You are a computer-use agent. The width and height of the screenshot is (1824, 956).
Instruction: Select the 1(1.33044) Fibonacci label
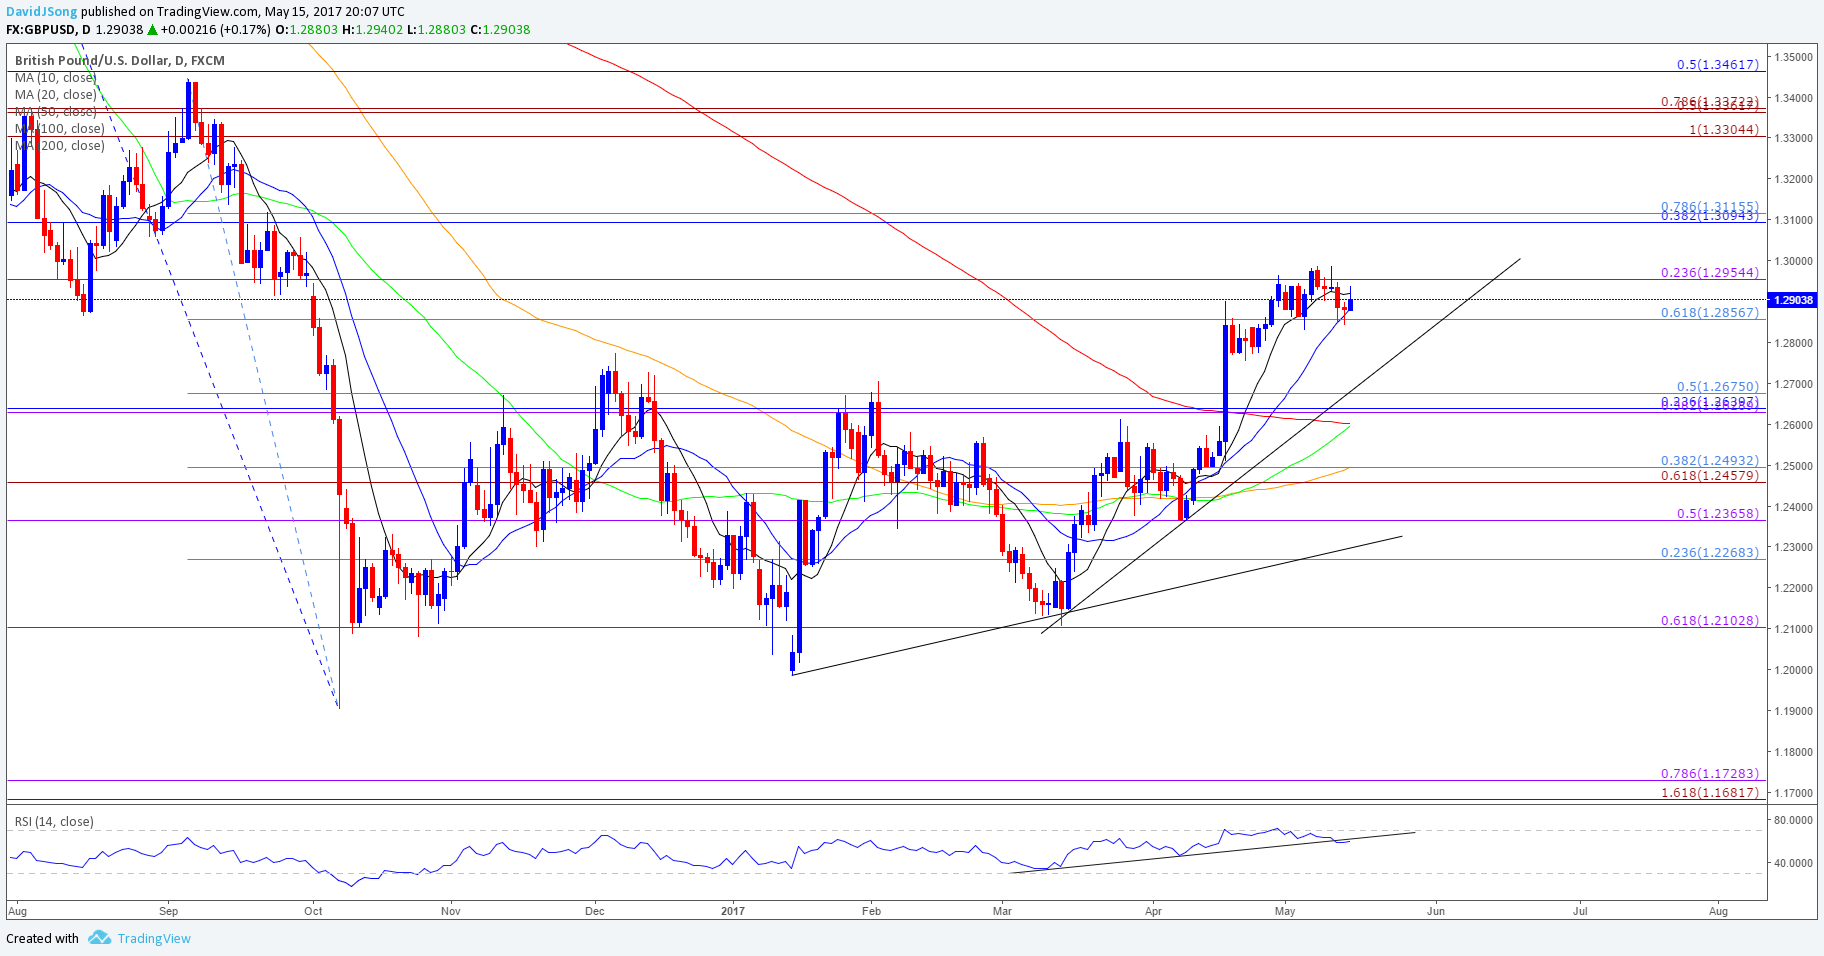tap(1723, 129)
